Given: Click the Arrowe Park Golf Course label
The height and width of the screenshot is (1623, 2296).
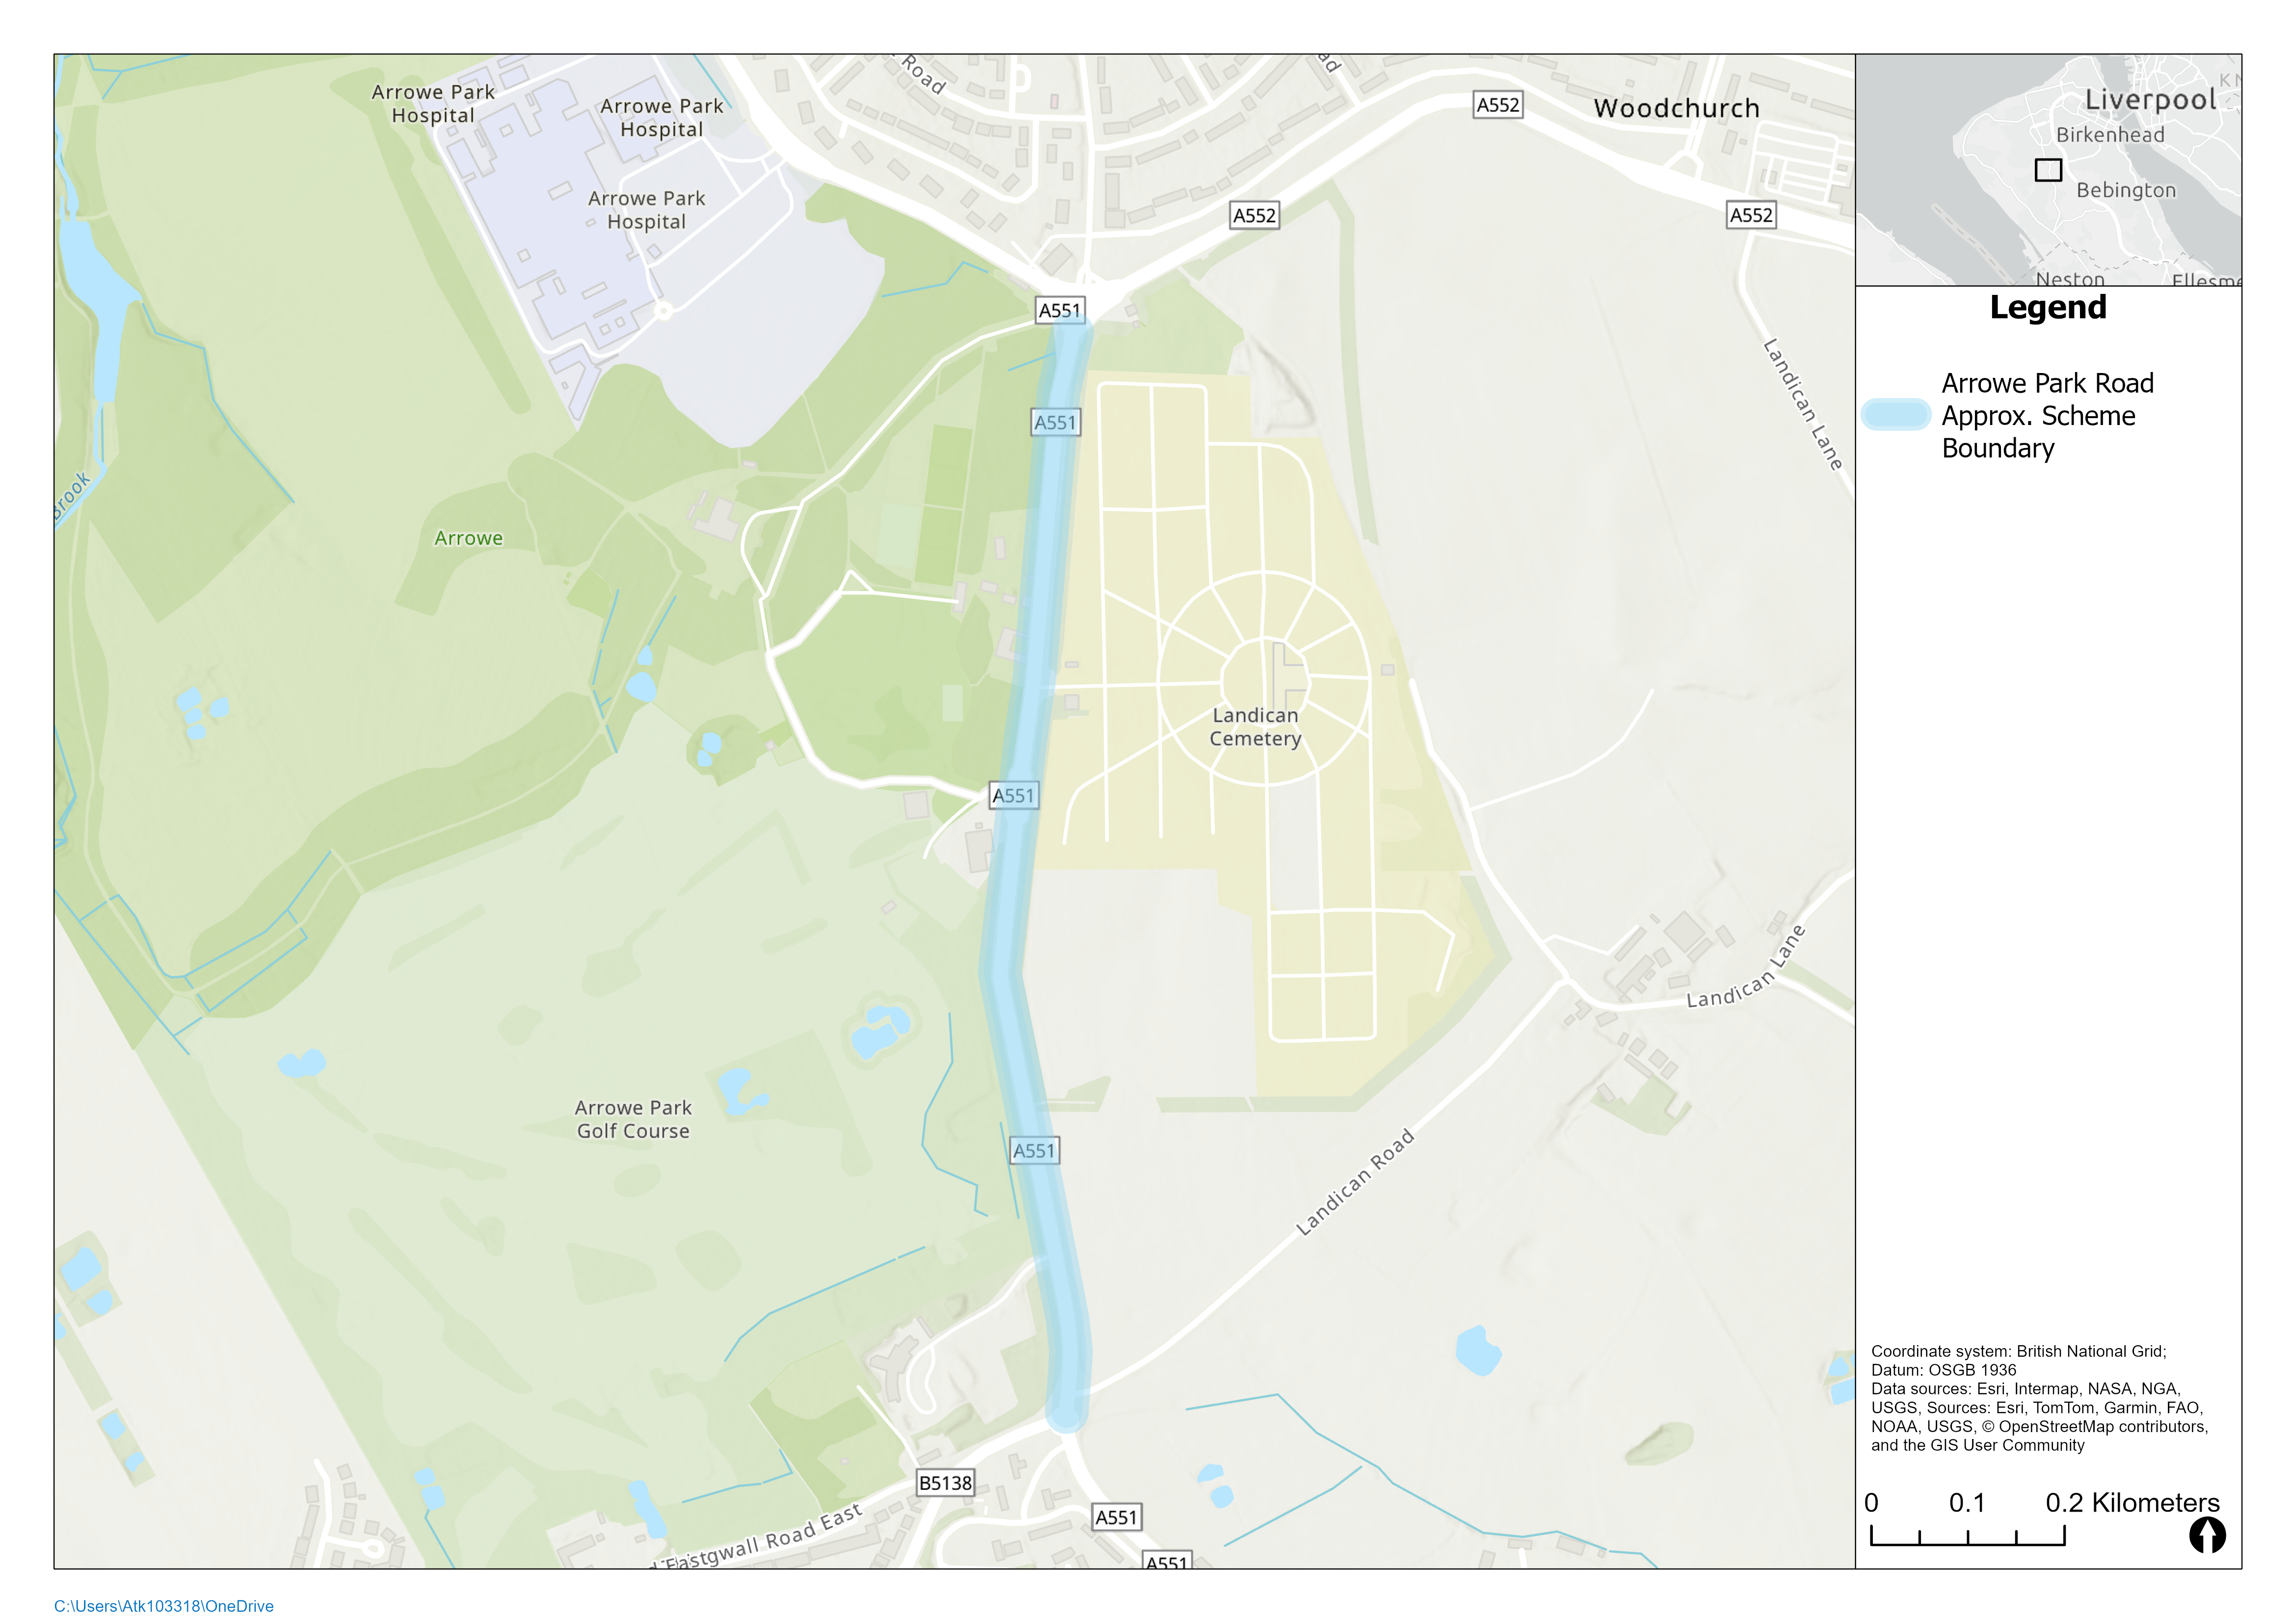Looking at the screenshot, I should coord(633,1119).
